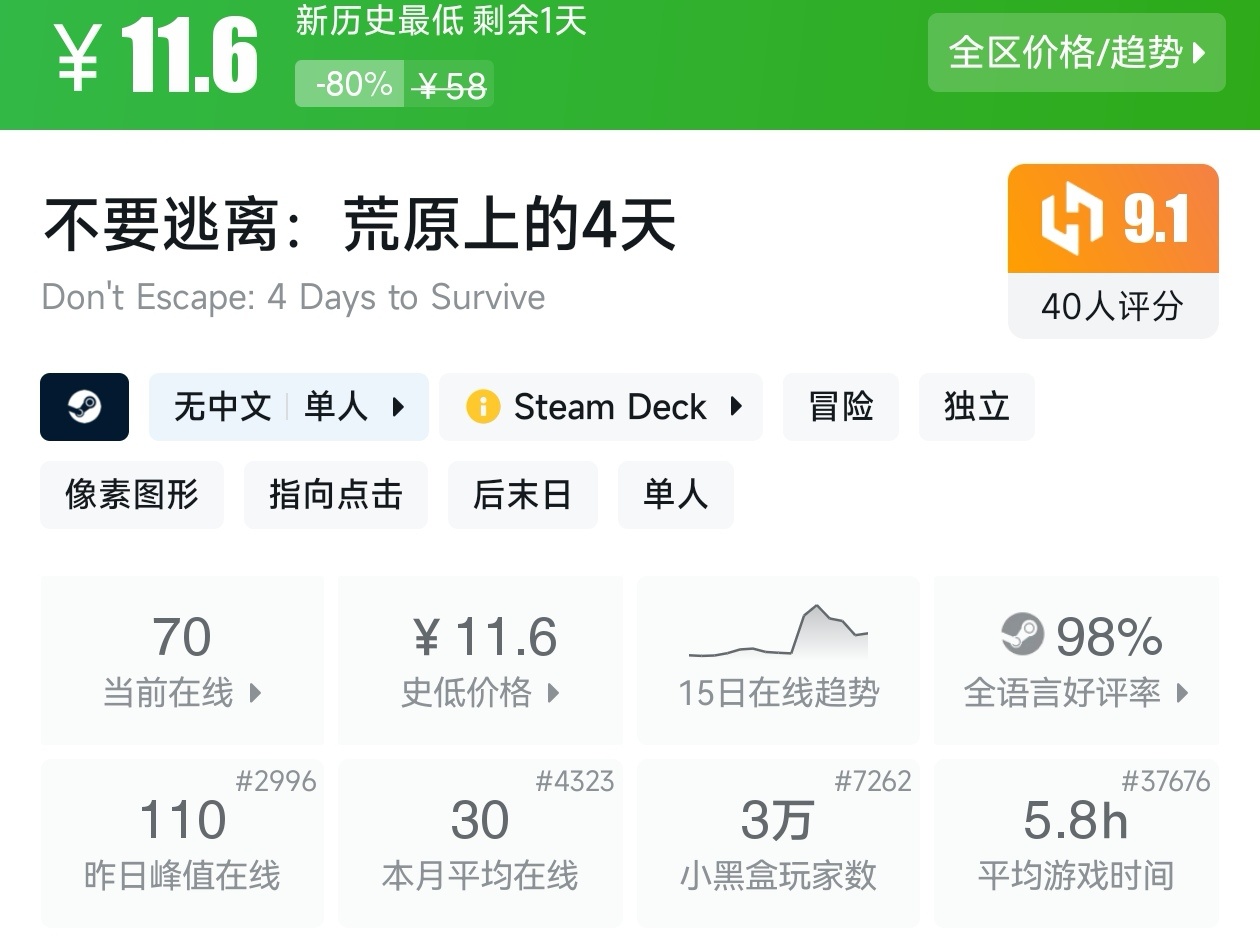Screen dimensions: 1260x940
Task: Open the 史低价格 arrow details
Action: pyautogui.click(x=553, y=693)
